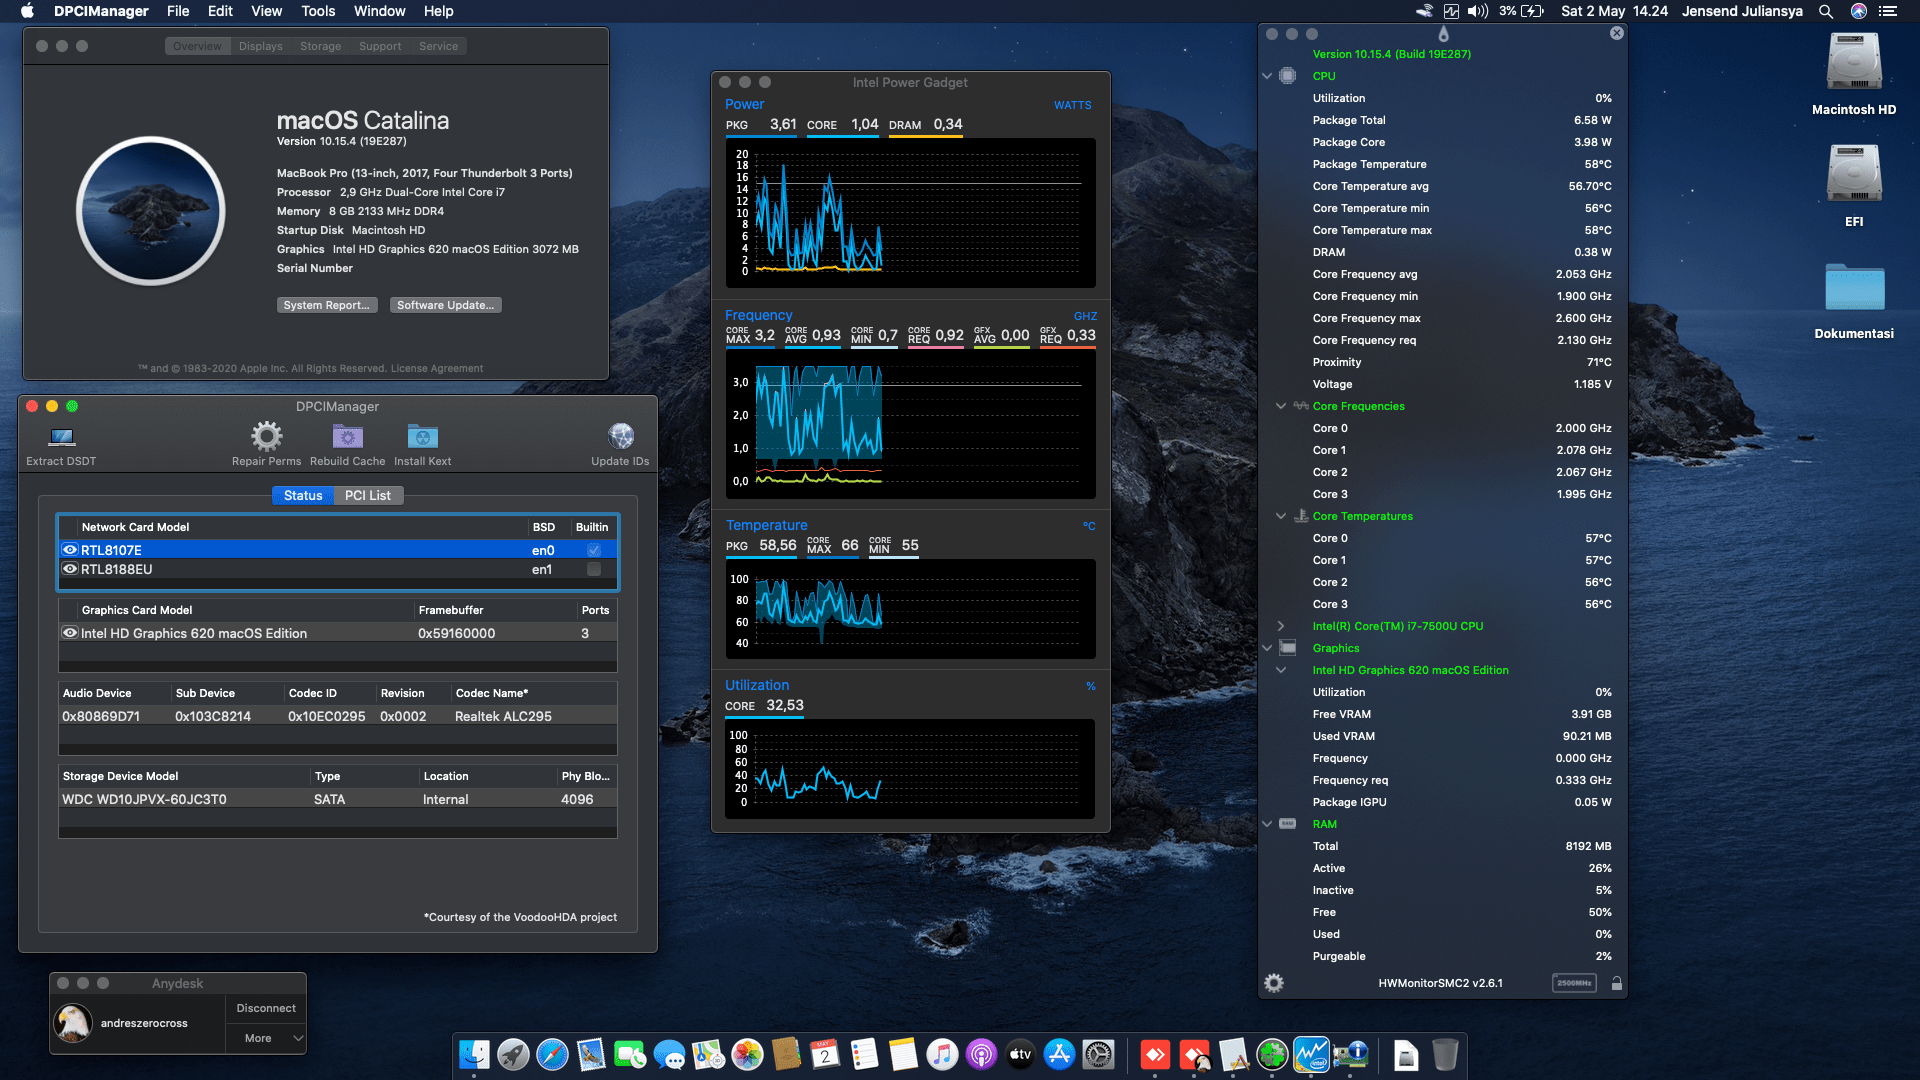This screenshot has width=1920, height=1080.
Task: Select WDC WD10JPVX-60JC3T0 storage row
Action: tap(338, 799)
